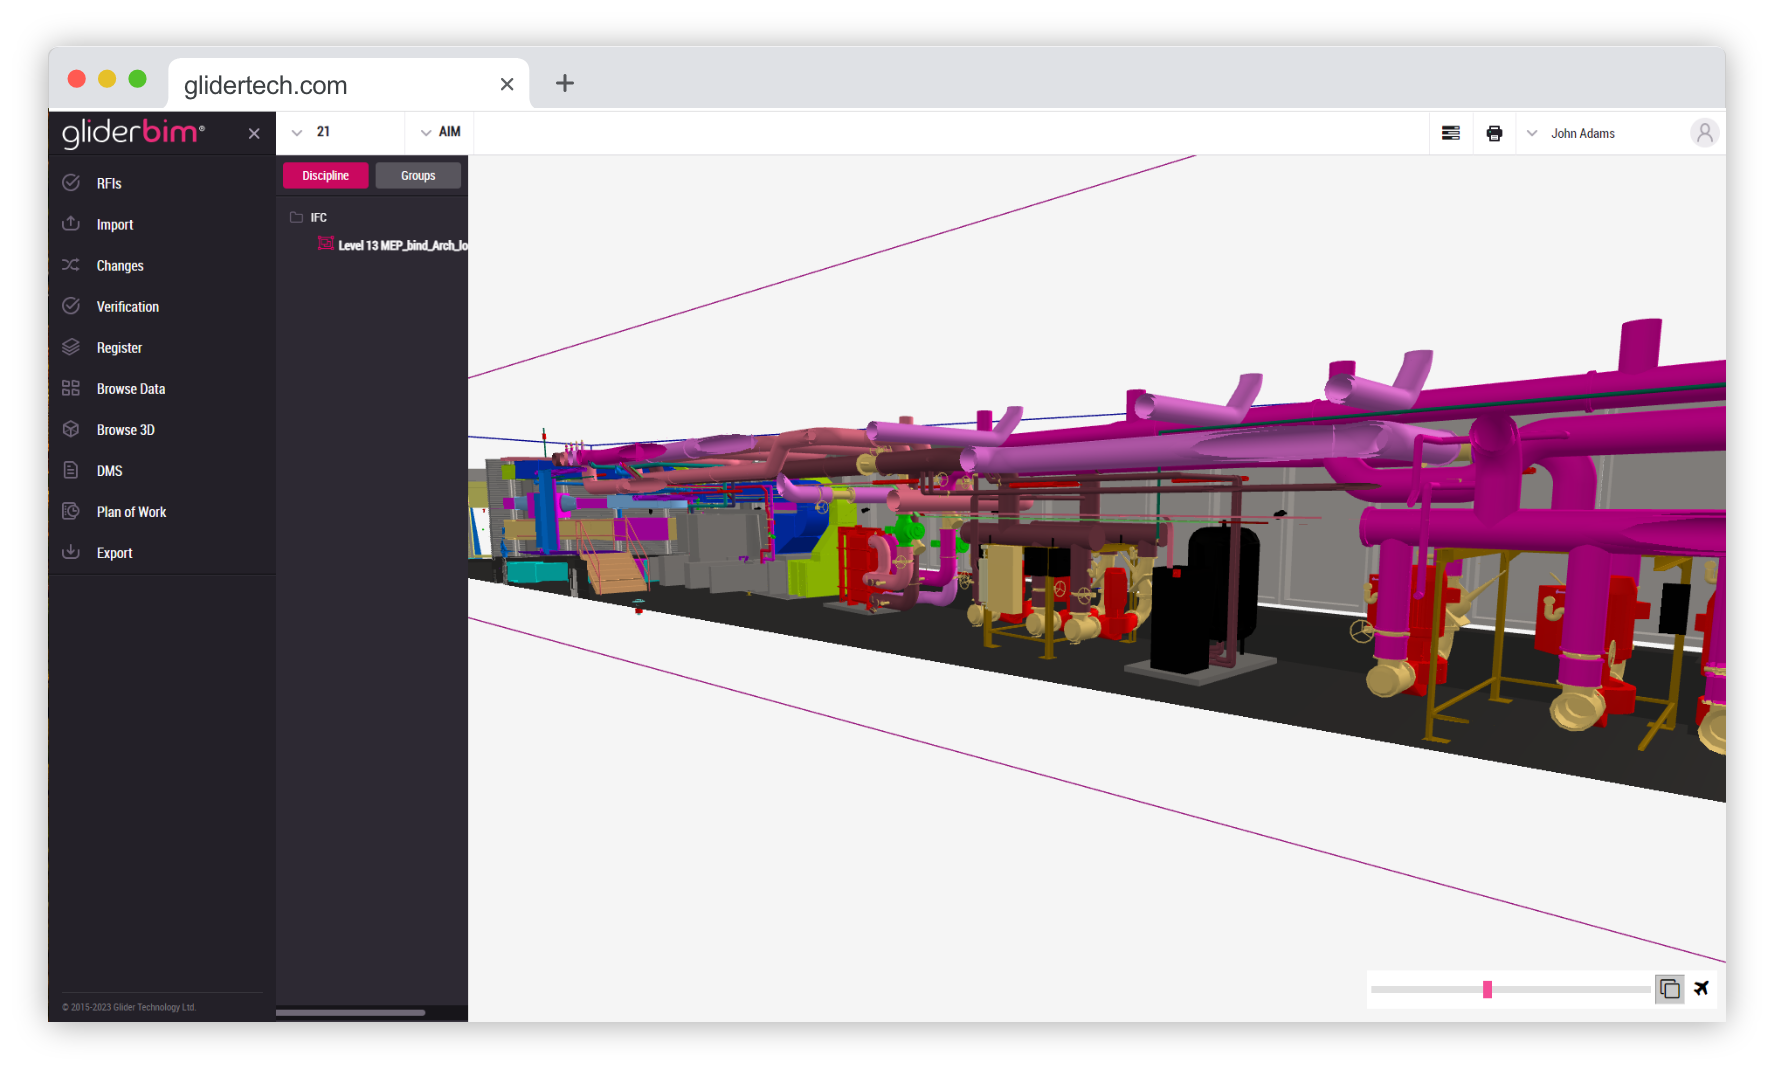Click the Level 13 MEP model icon
The width and height of the screenshot is (1774, 1072).
325,244
